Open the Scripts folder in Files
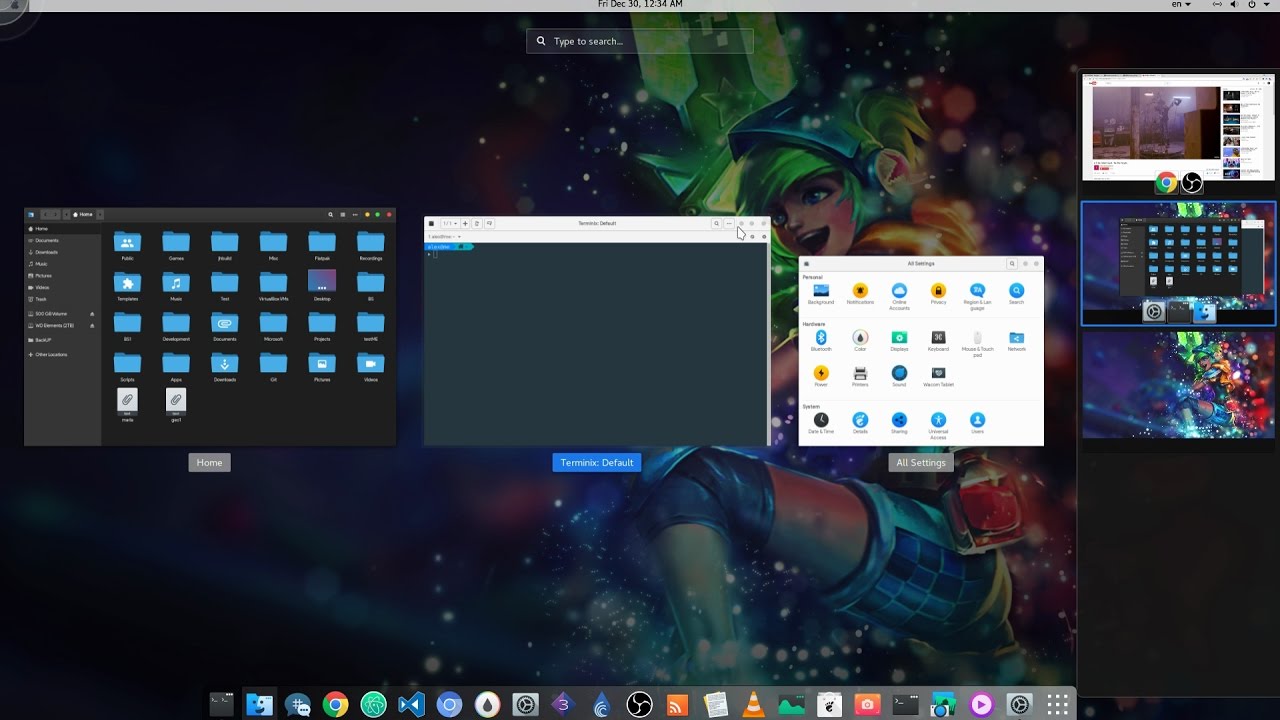1280x720 pixels. (127, 367)
